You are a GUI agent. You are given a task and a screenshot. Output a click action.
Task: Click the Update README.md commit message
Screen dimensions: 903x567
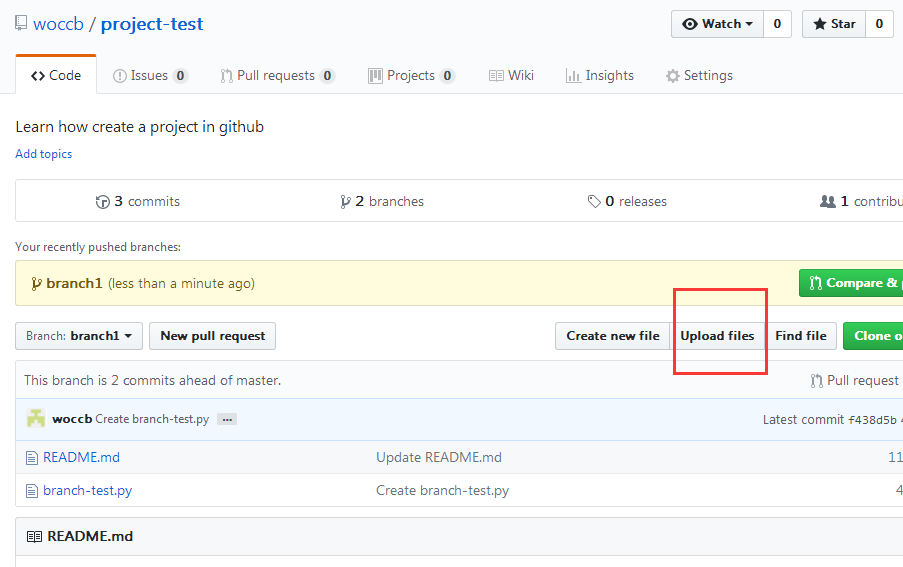439,458
